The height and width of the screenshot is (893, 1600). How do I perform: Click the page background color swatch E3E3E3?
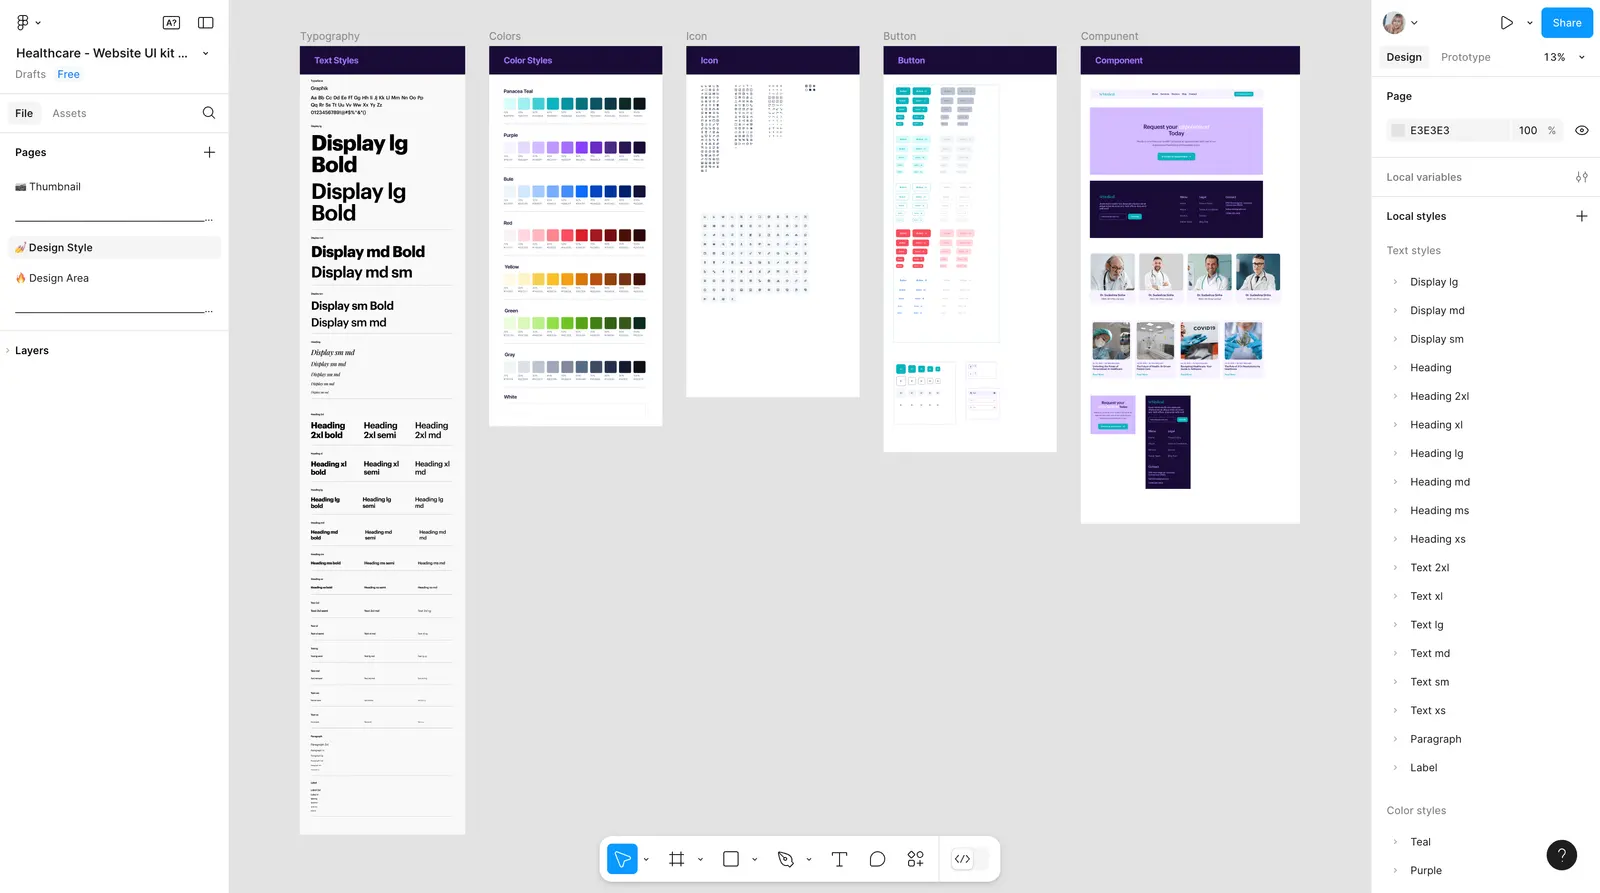click(1398, 130)
